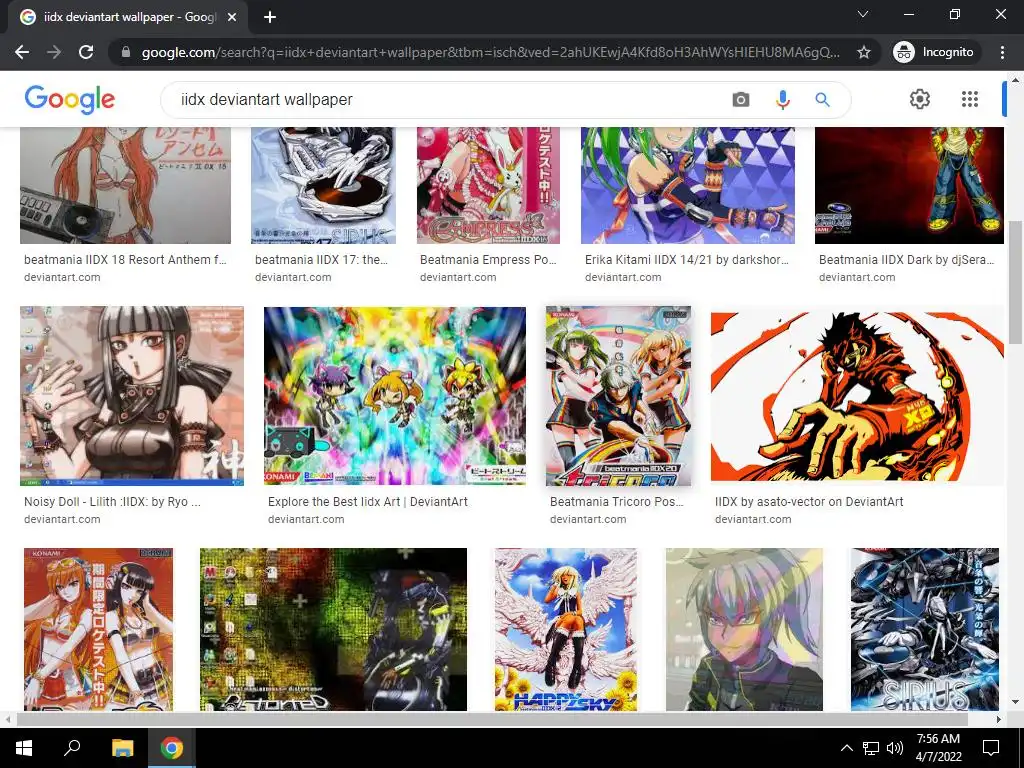
Task: Click 'Explore the Best Iidx Art | DeviantArt' title
Action: pyautogui.click(x=368, y=502)
